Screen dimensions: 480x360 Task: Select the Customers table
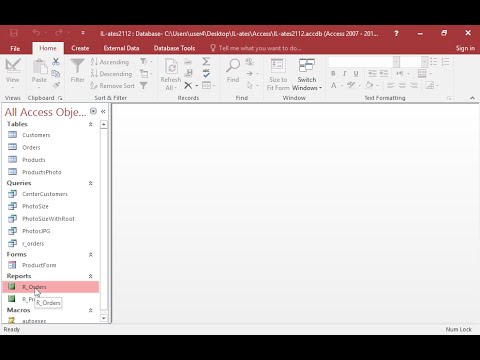[51, 135]
